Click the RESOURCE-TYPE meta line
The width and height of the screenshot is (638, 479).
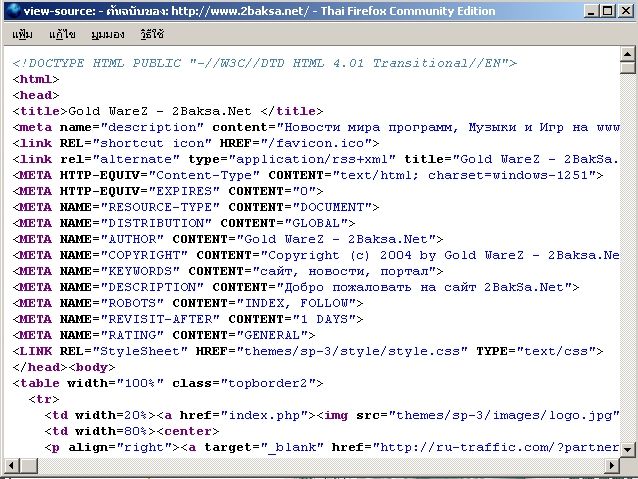[x=196, y=207]
